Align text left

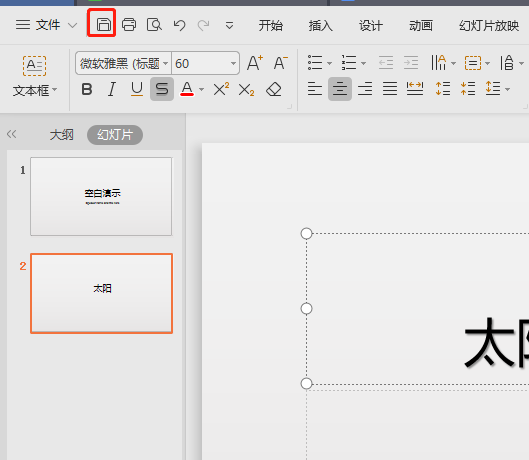point(314,89)
